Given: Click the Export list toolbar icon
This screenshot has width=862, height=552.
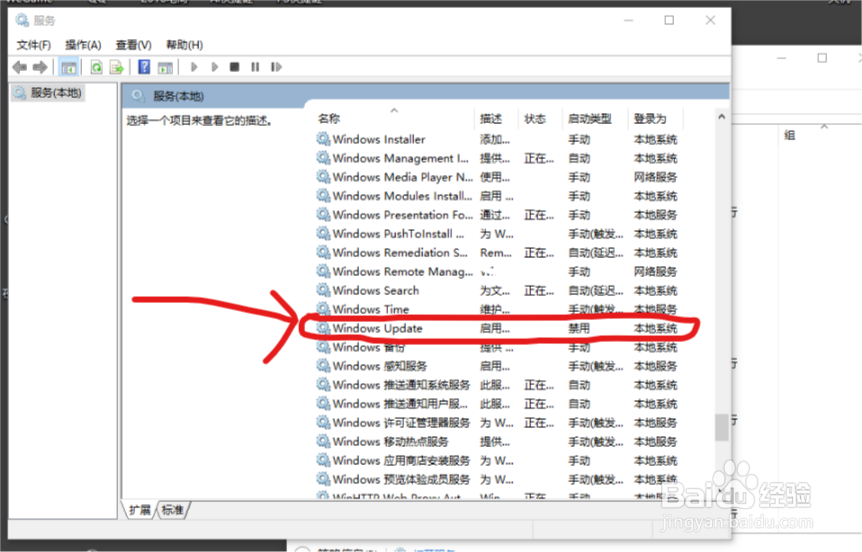Looking at the screenshot, I should [117, 67].
